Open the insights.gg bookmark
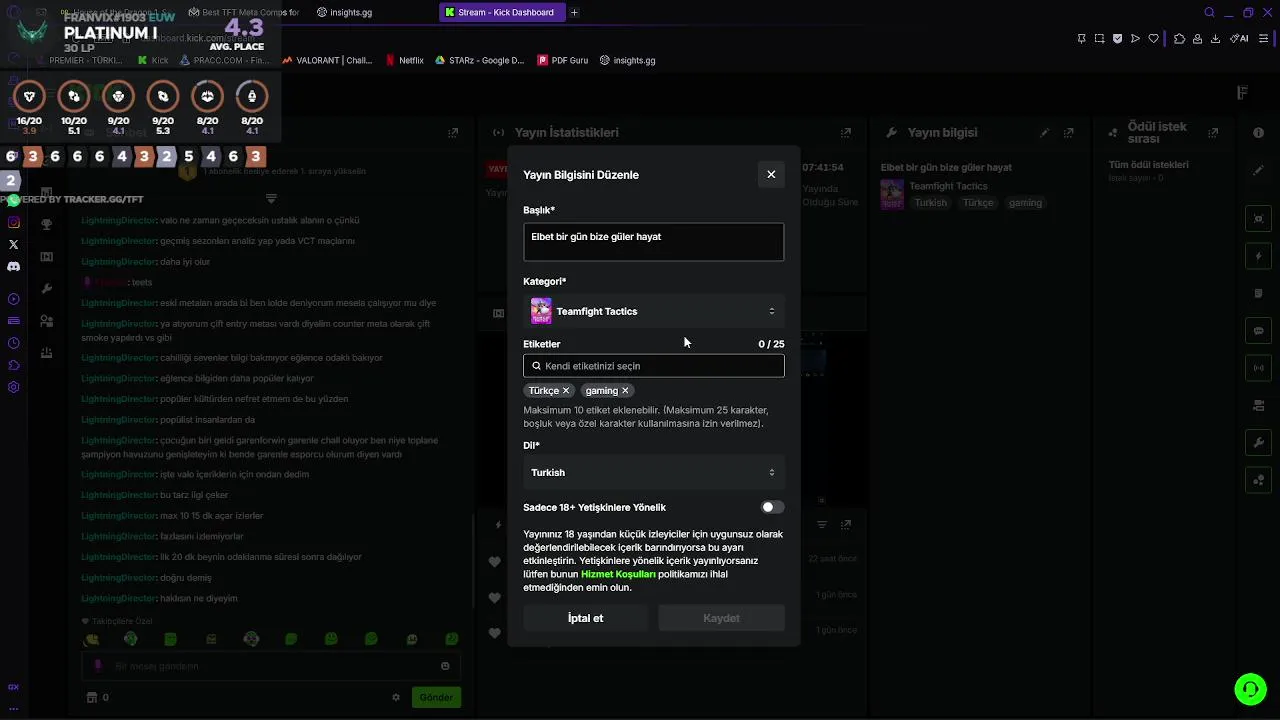1280x720 pixels. click(x=627, y=60)
